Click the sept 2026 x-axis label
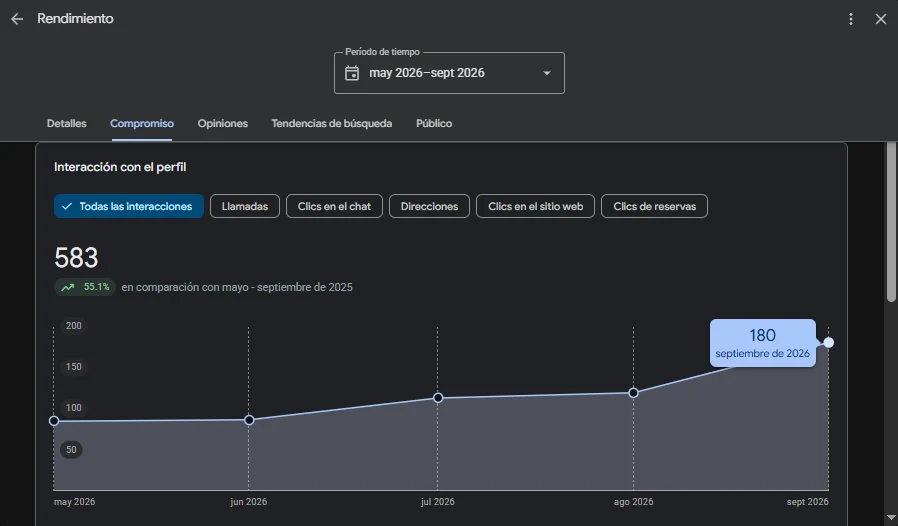Viewport: 898px width, 526px height. (808, 502)
